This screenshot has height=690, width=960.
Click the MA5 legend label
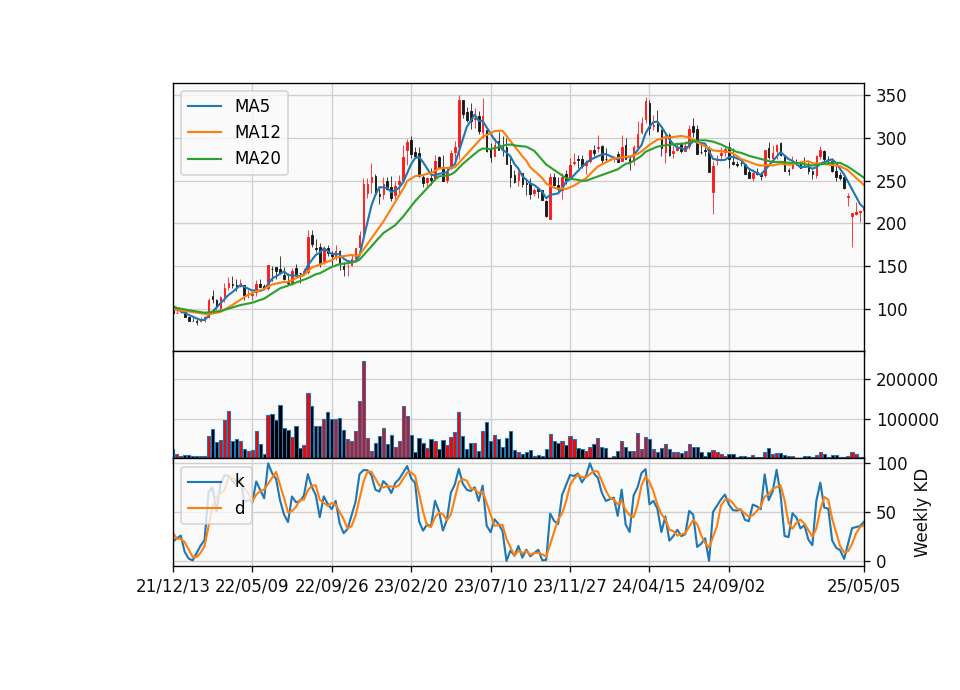[x=252, y=106]
